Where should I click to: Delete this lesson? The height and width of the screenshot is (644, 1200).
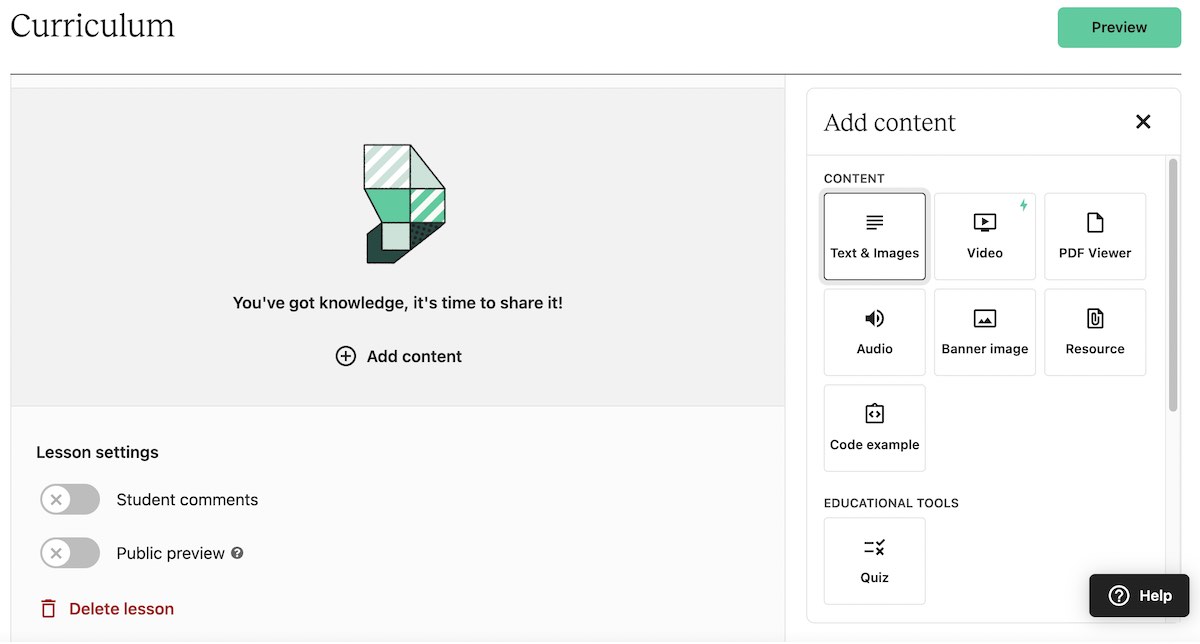(x=113, y=608)
